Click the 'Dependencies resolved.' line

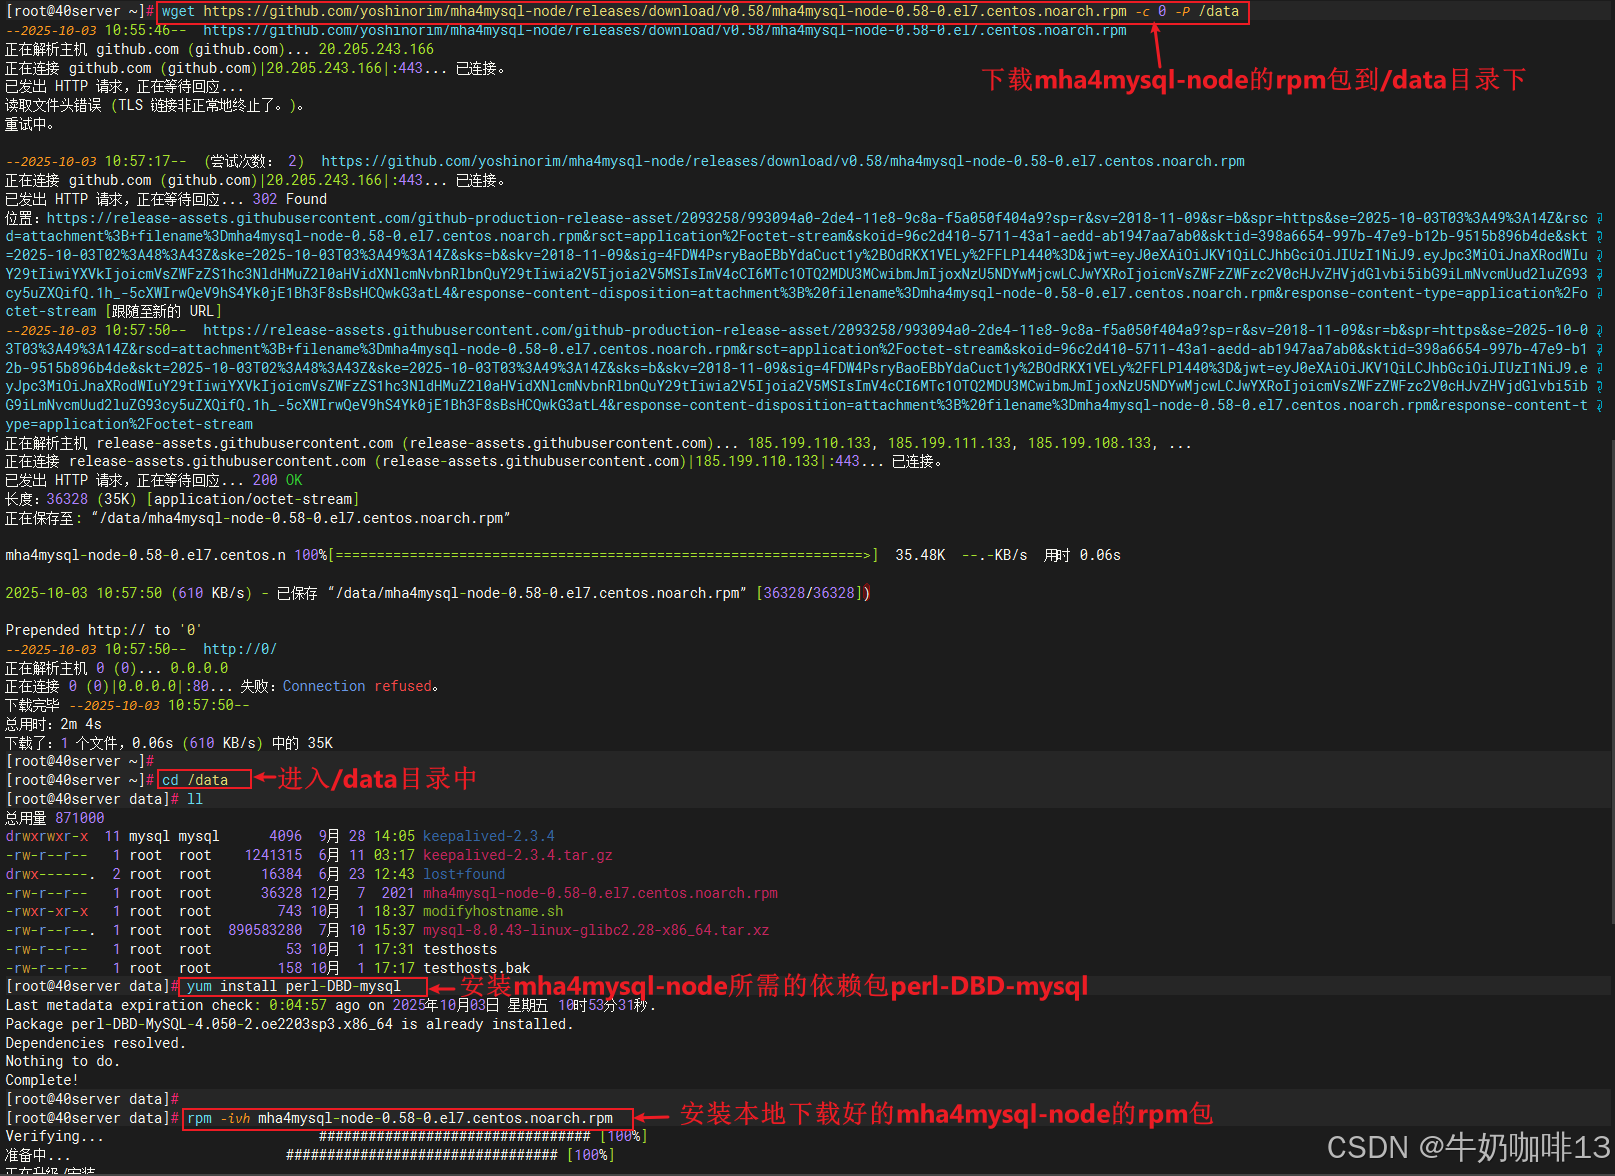click(95, 1043)
